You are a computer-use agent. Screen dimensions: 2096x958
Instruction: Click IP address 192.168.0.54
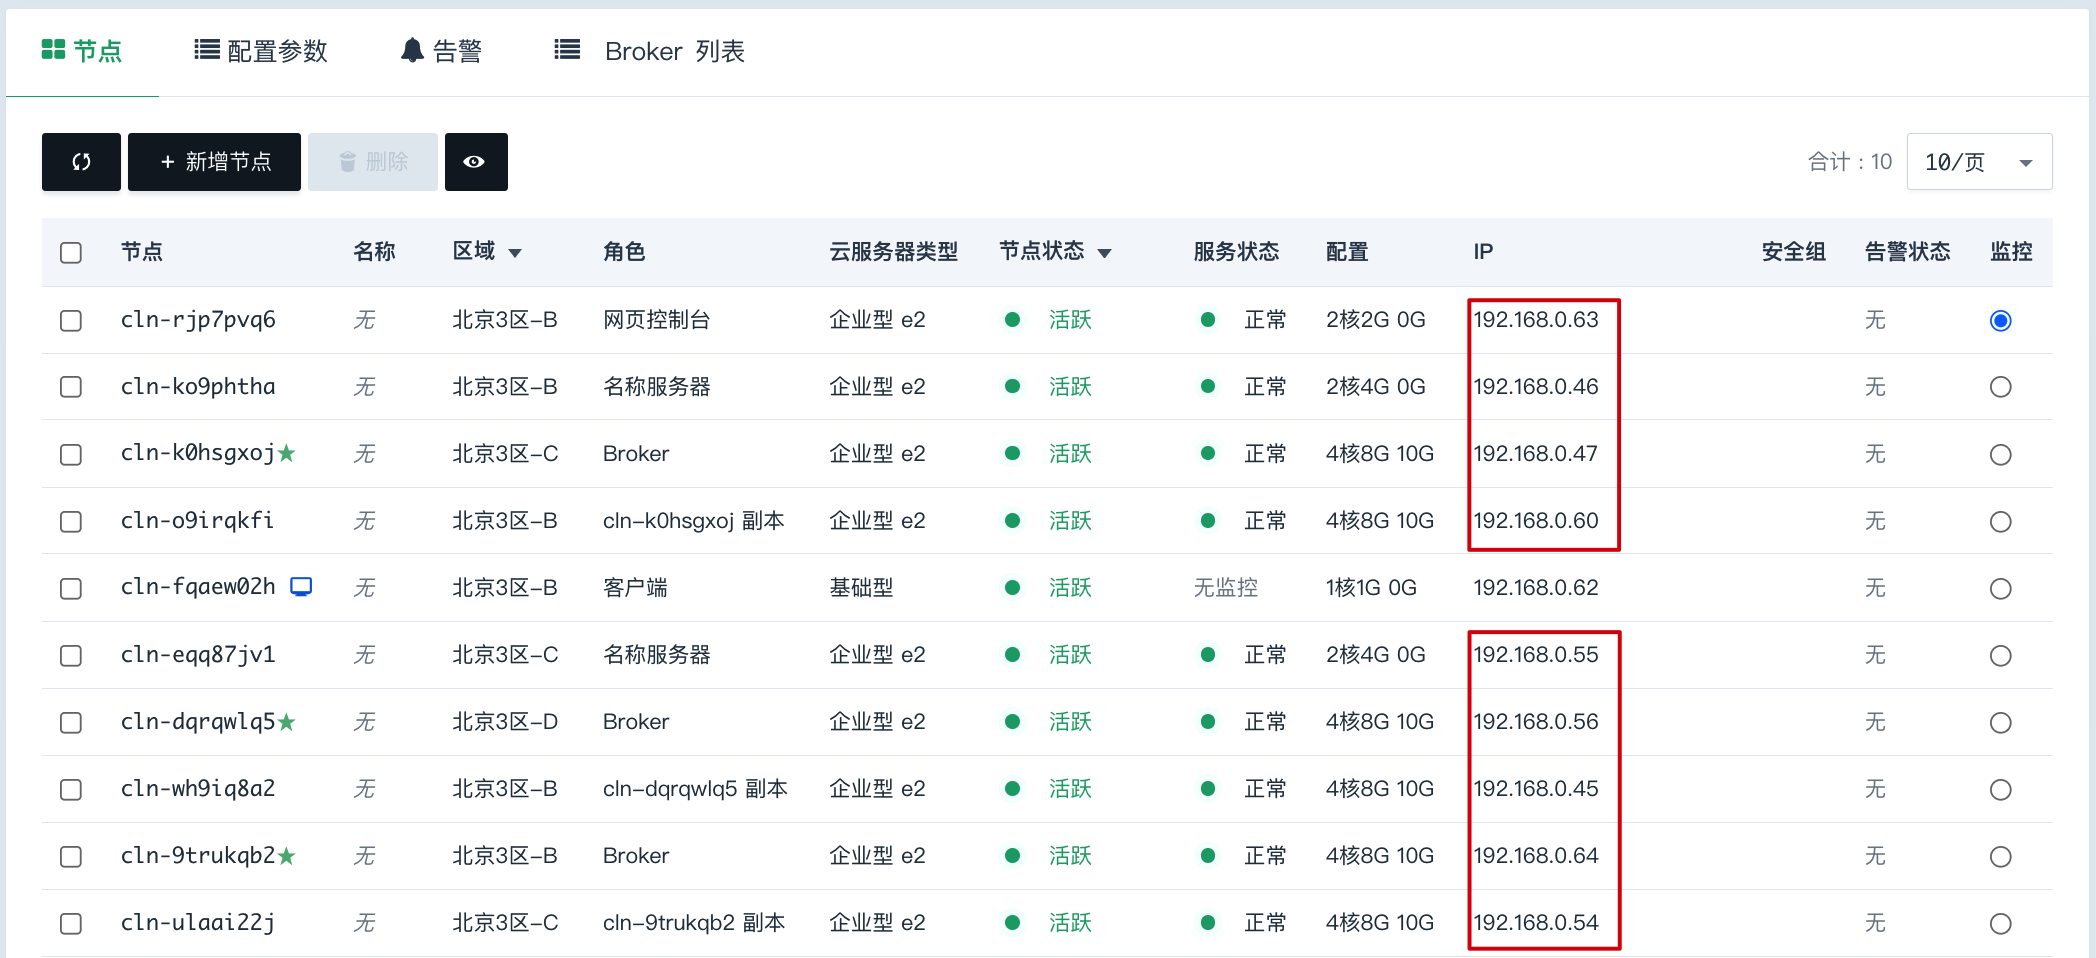click(1536, 922)
